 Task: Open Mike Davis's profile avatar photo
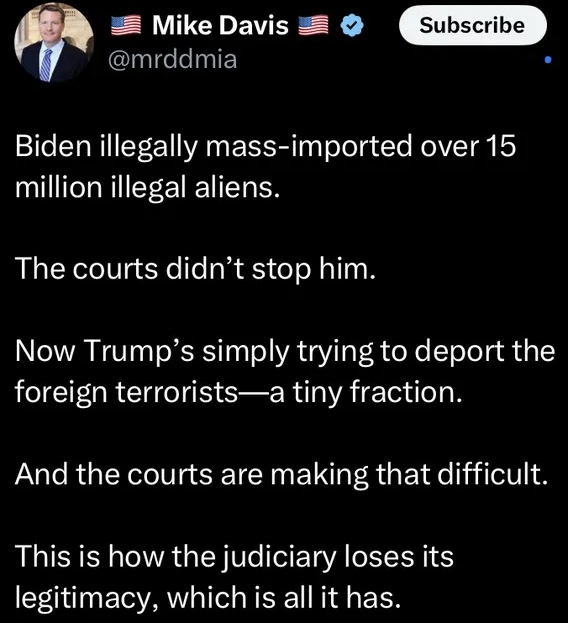(x=54, y=43)
